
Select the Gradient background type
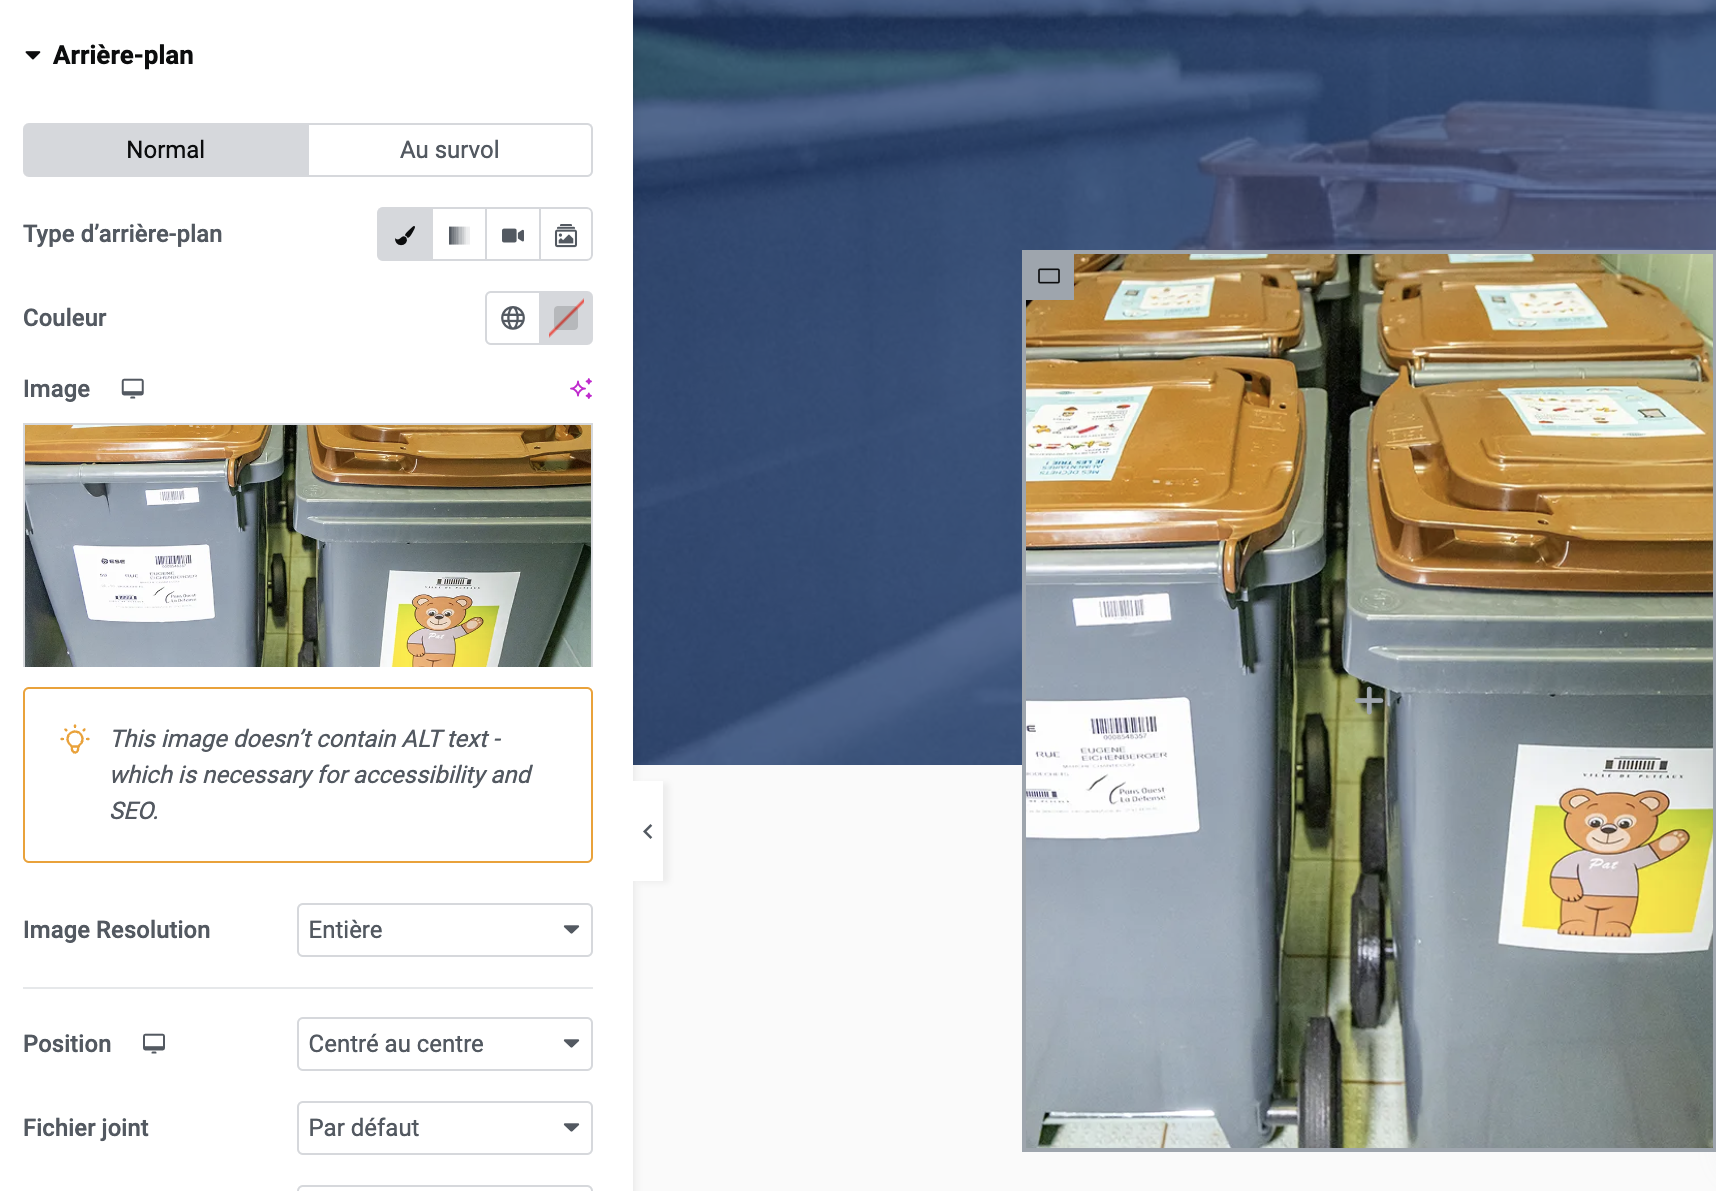[459, 235]
